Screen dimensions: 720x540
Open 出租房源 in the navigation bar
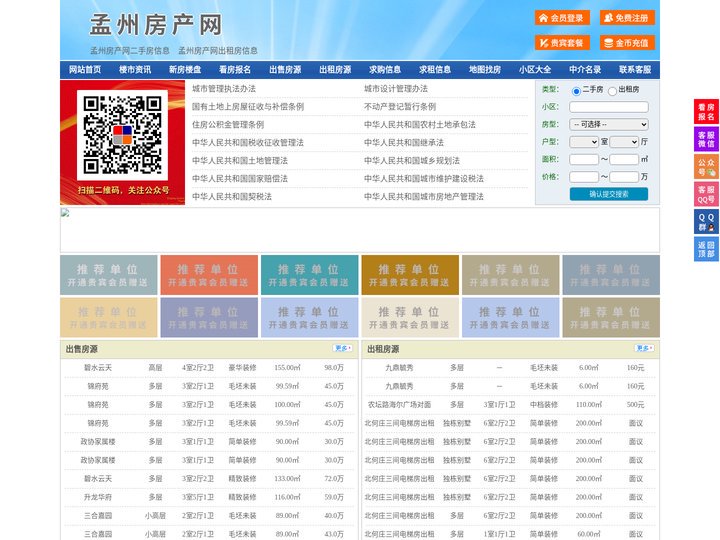(x=335, y=70)
